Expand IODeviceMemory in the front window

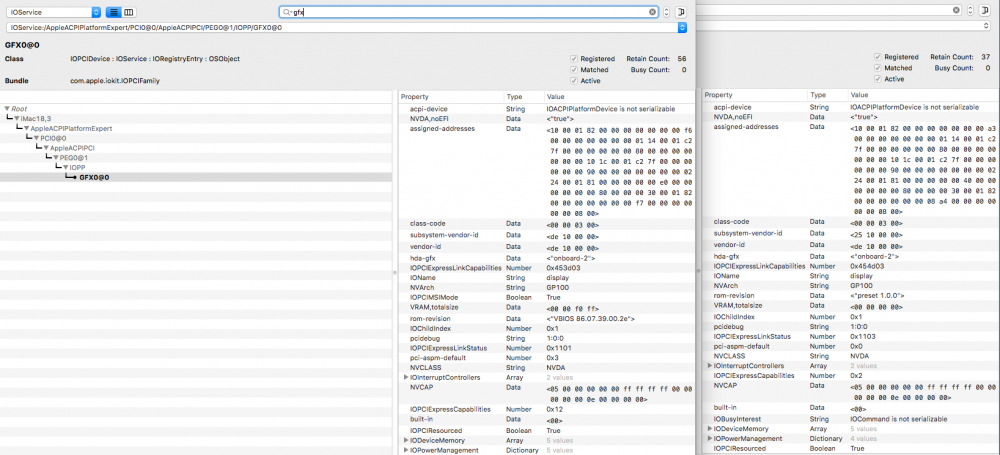406,440
